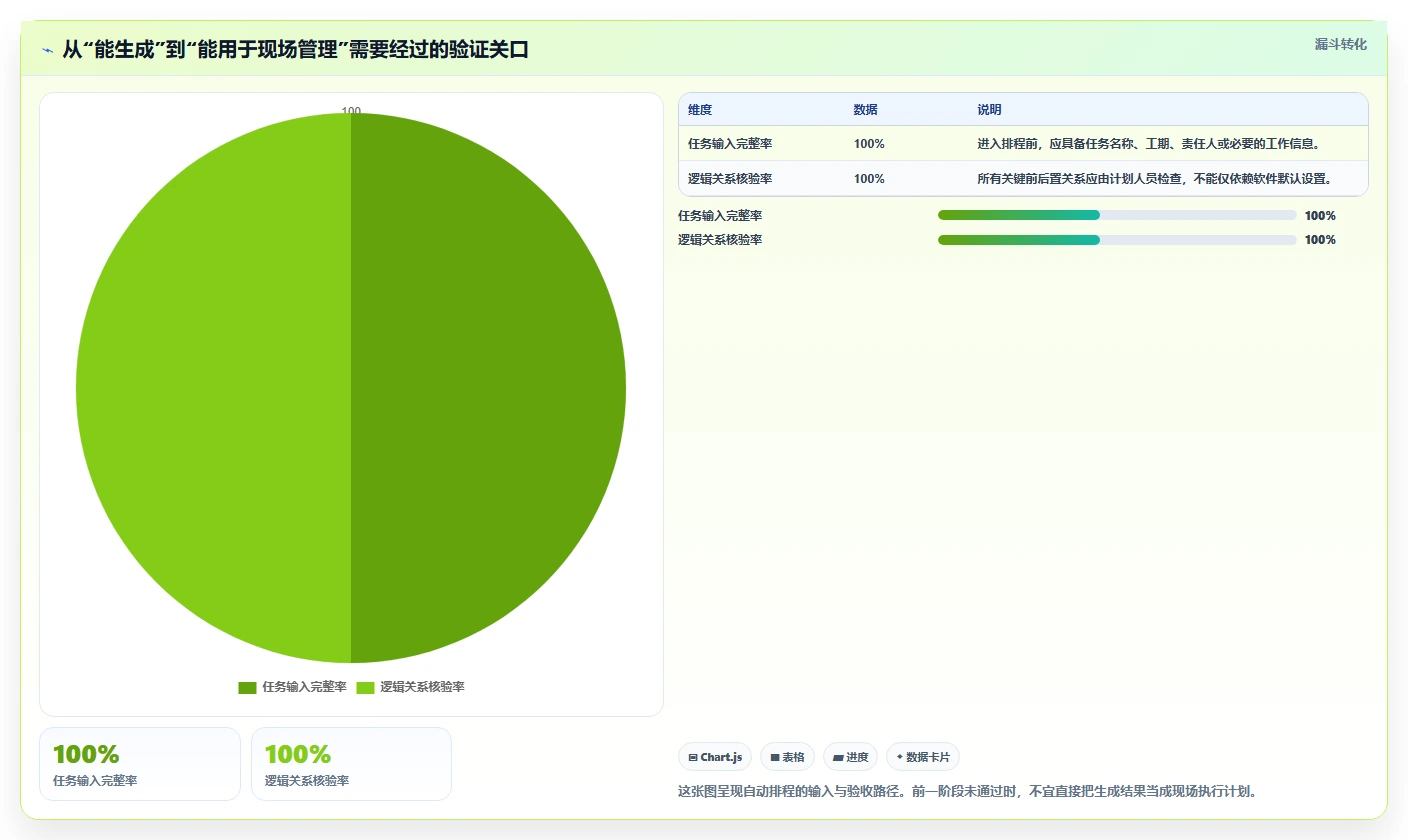Click the dark green pie slice
Screen dimensions: 1408x840
(x=488, y=388)
